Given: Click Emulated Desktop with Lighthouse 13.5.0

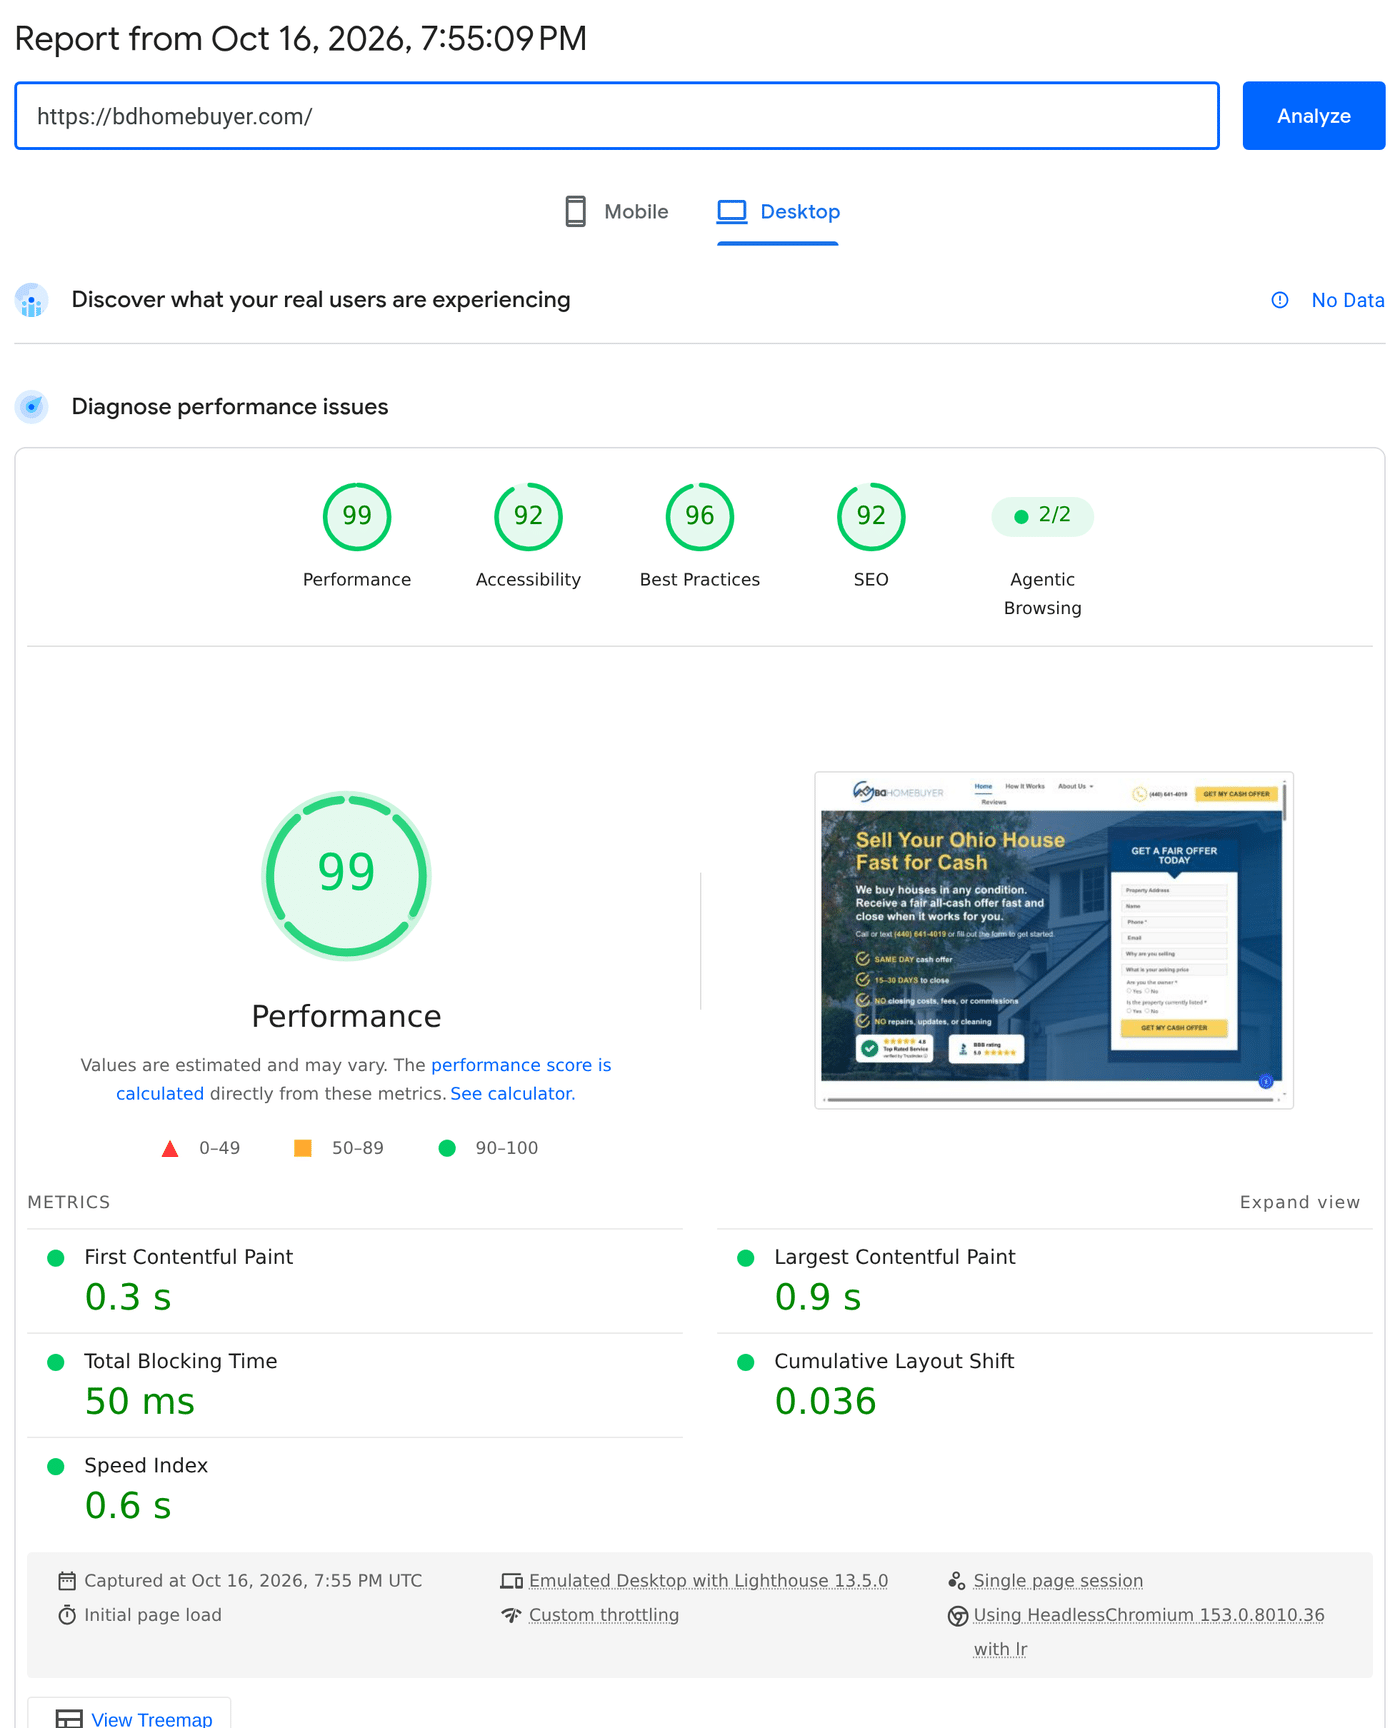Looking at the screenshot, I should (x=708, y=1581).
